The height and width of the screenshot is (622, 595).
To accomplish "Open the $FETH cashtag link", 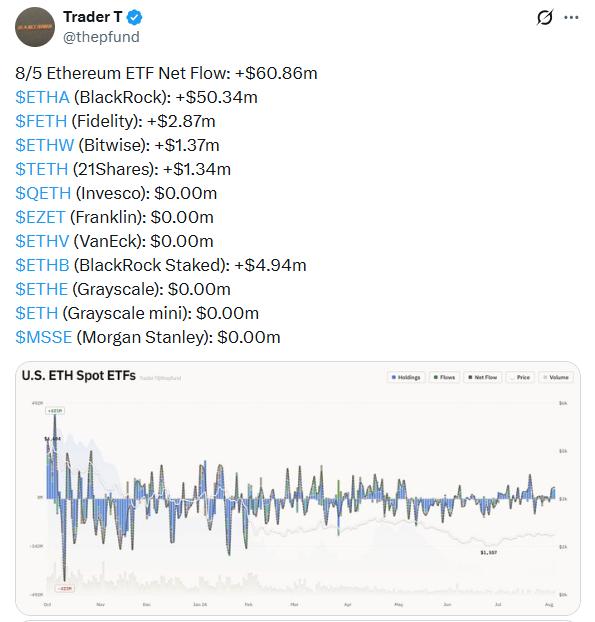I will pyautogui.click(x=41, y=121).
